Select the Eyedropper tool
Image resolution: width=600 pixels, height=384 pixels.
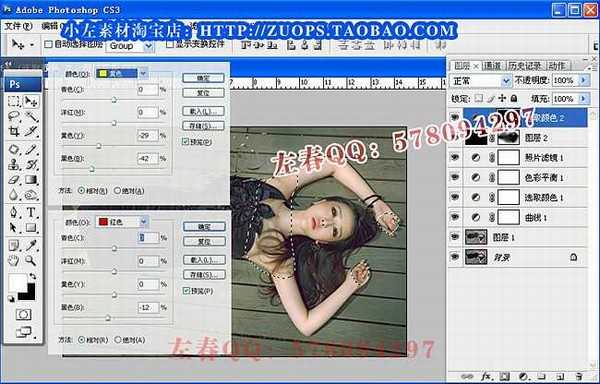tap(31, 245)
